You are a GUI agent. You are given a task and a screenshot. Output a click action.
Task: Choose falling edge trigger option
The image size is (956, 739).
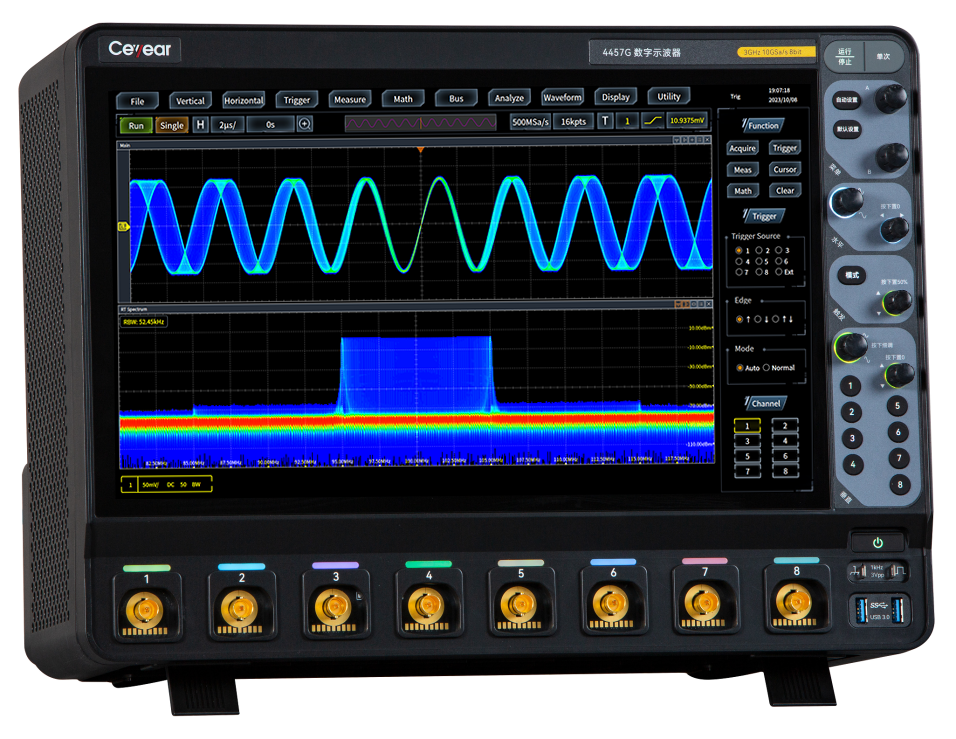(x=760, y=319)
